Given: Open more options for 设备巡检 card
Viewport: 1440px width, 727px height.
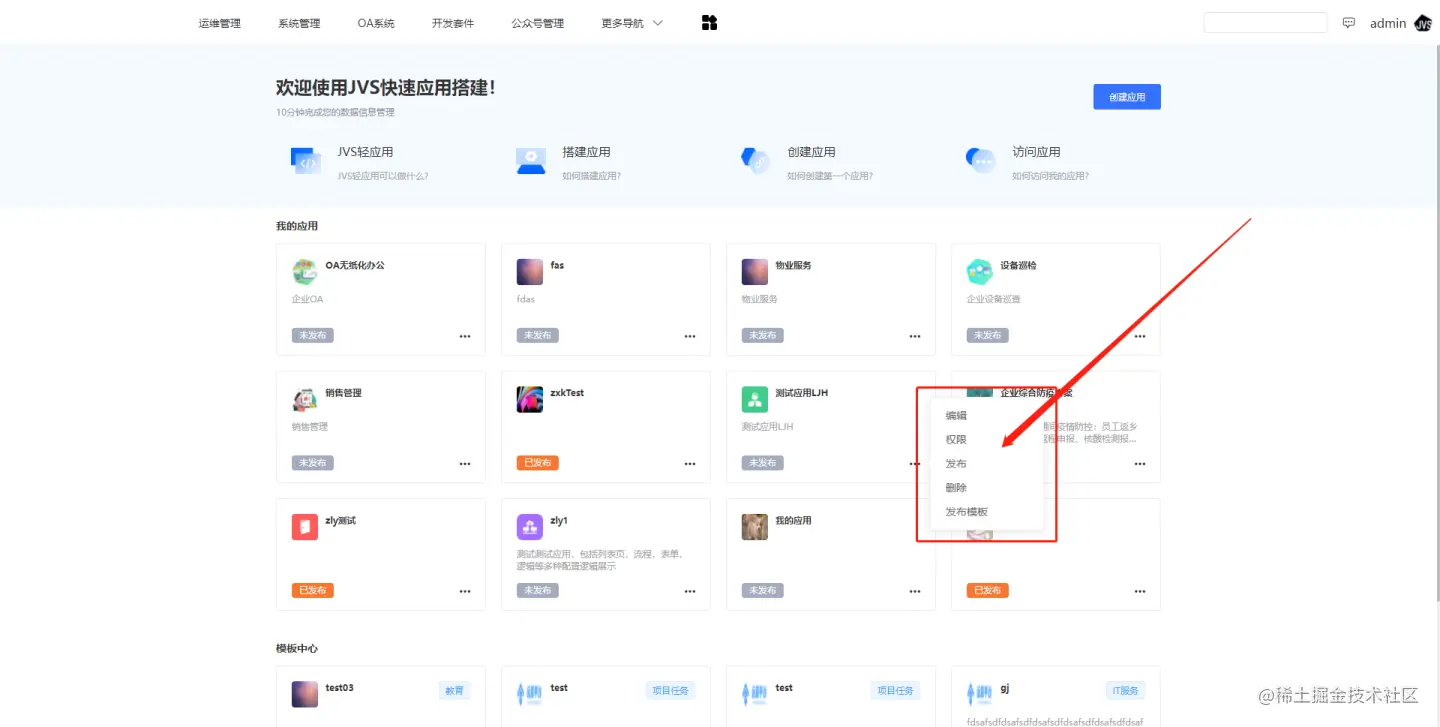Looking at the screenshot, I should tap(1140, 336).
